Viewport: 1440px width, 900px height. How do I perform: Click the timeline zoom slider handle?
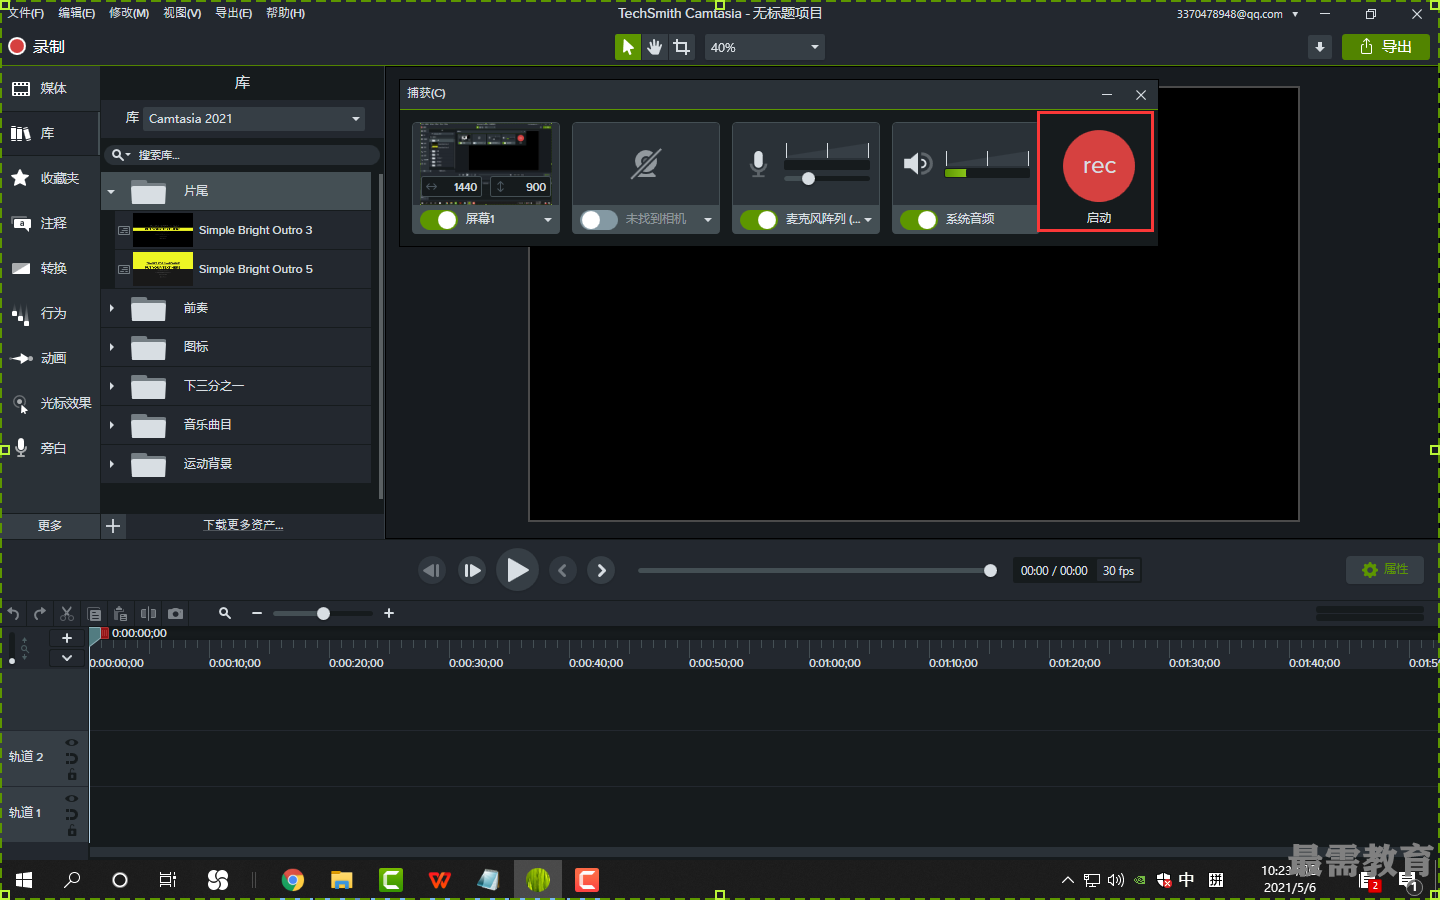coord(323,613)
